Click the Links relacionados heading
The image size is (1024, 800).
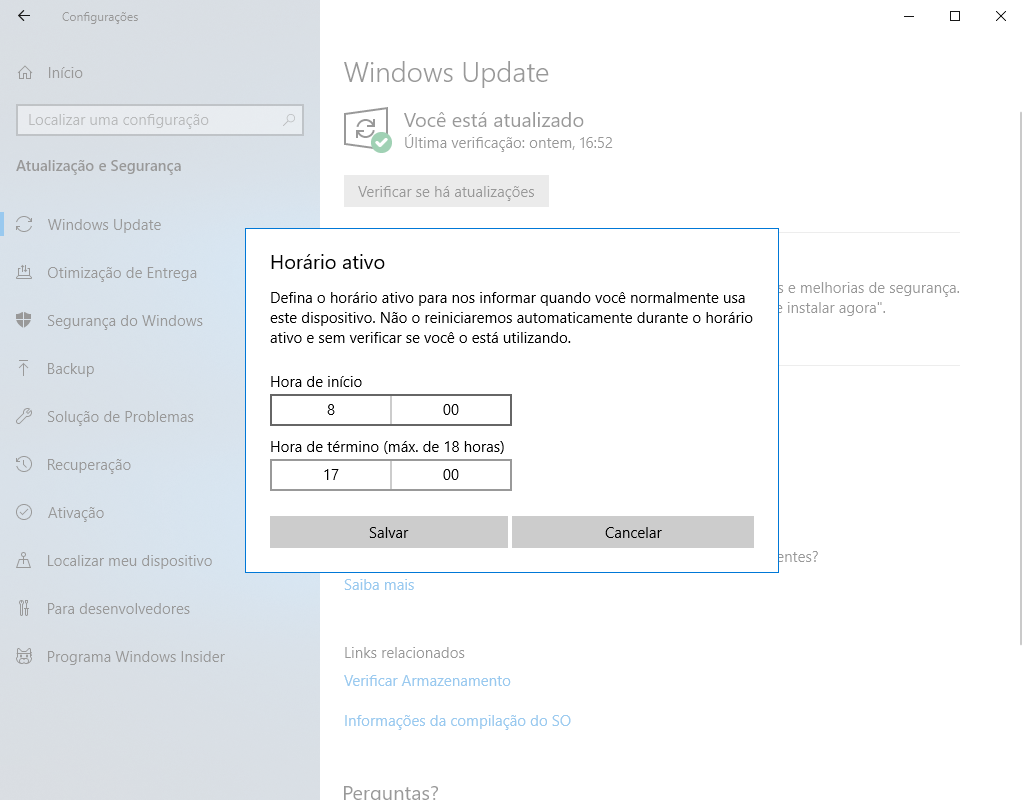404,653
